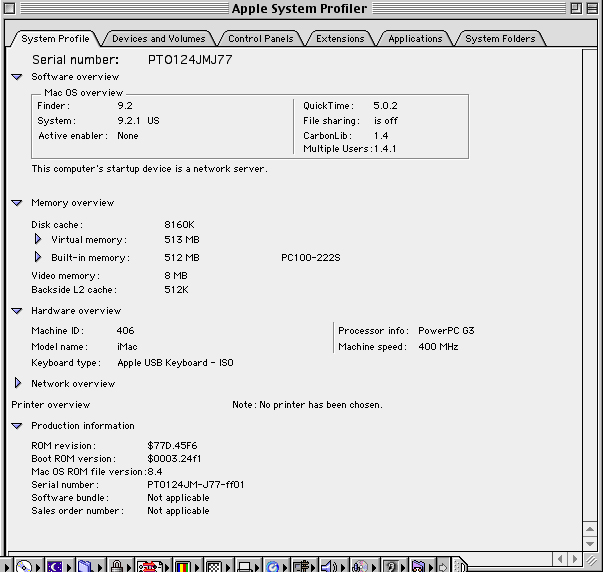Click the Video memory 8 MB value

pyautogui.click(x=176, y=276)
